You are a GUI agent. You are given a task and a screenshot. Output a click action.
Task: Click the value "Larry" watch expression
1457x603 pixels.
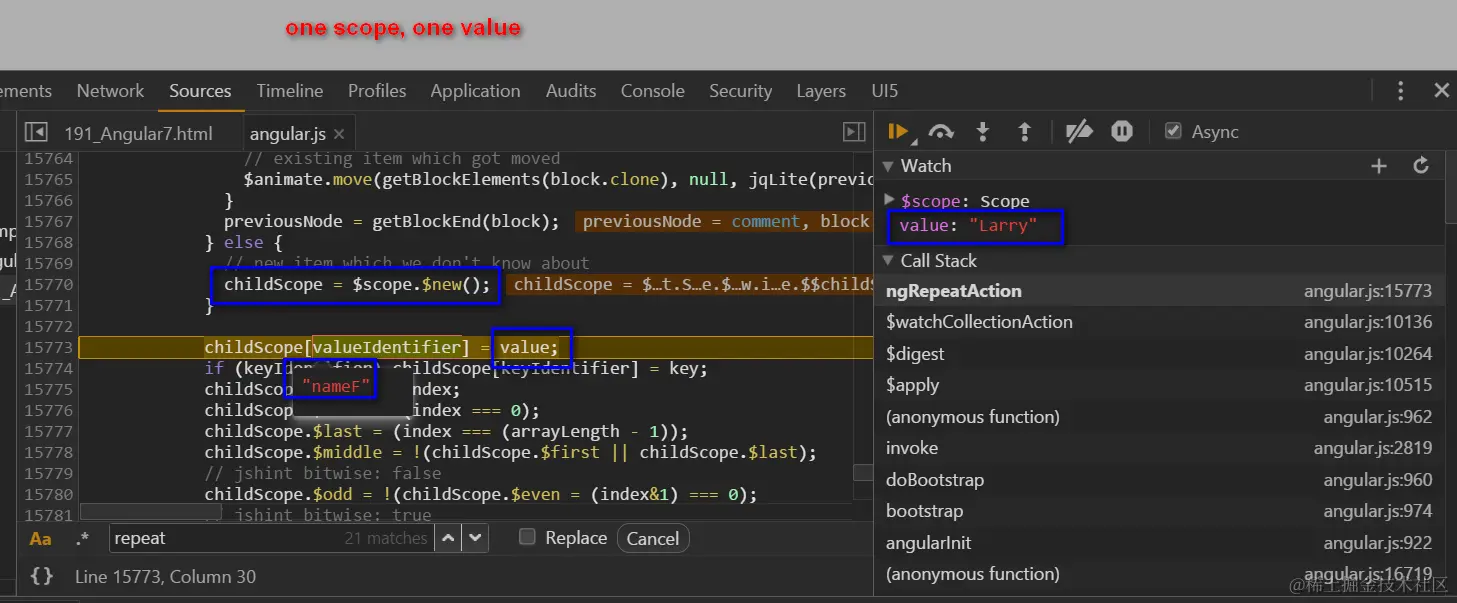pyautogui.click(x=968, y=226)
